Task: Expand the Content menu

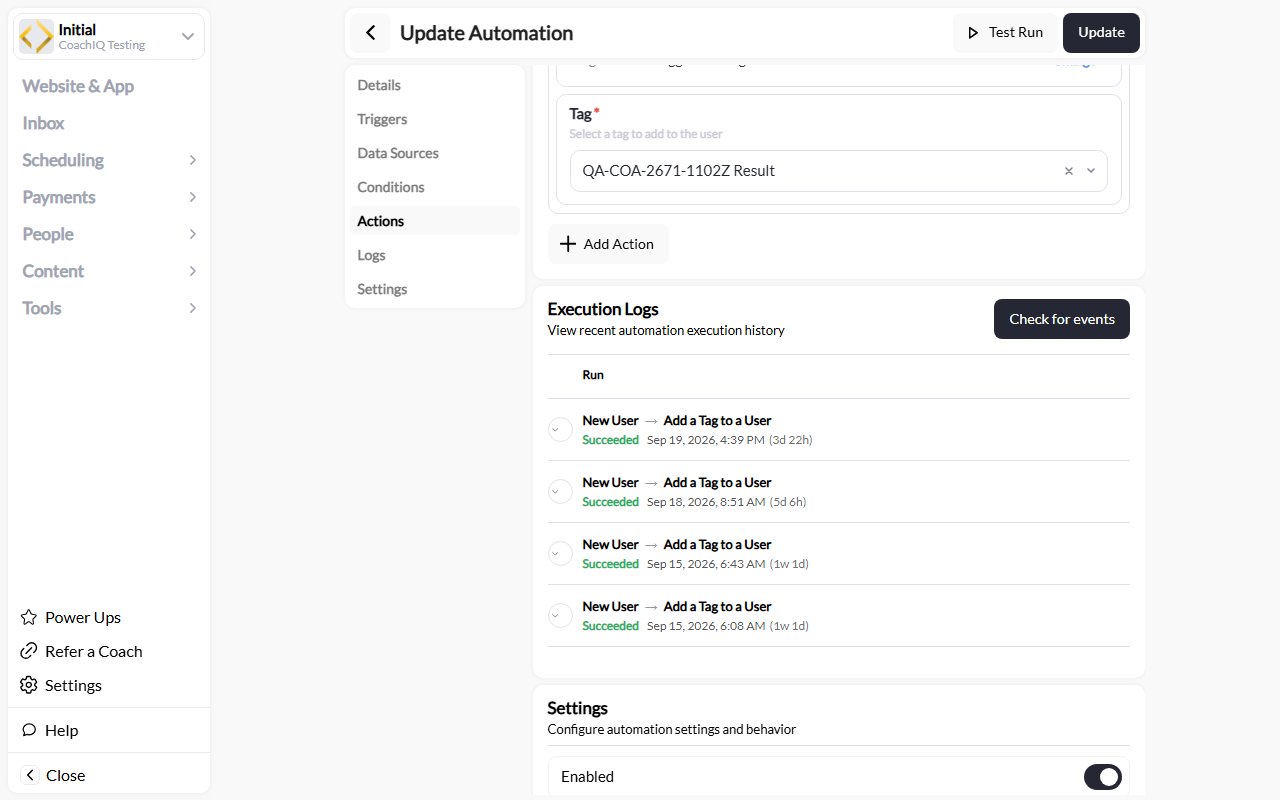Action: click(x=193, y=271)
